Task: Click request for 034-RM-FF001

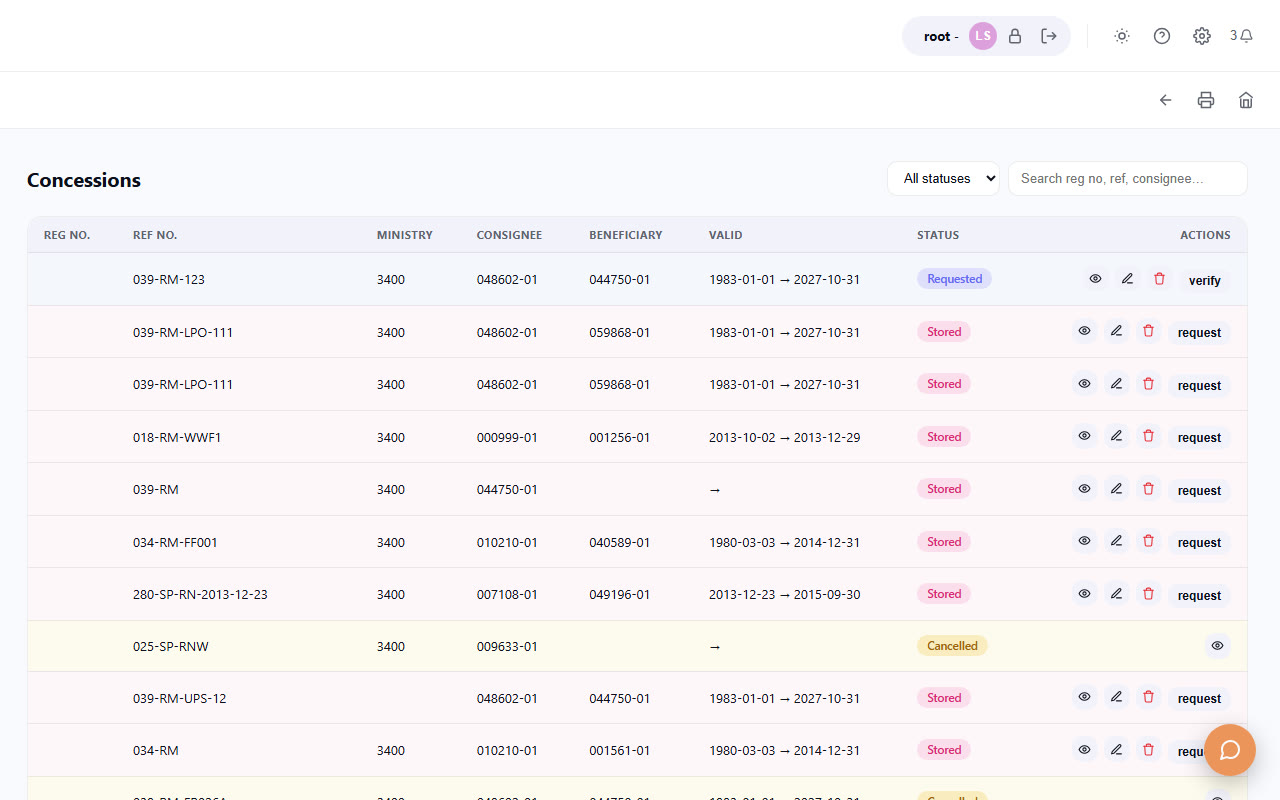Action: point(1199,542)
